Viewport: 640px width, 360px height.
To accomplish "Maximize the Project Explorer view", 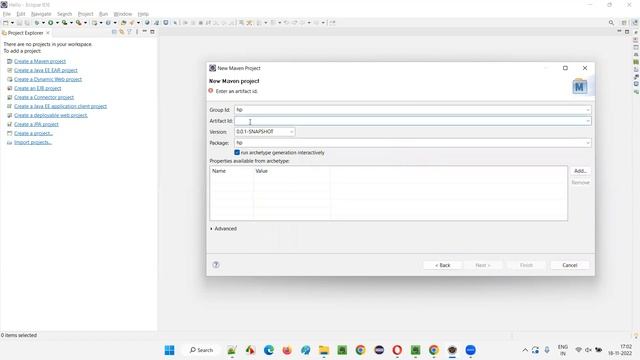I will [x=152, y=31].
